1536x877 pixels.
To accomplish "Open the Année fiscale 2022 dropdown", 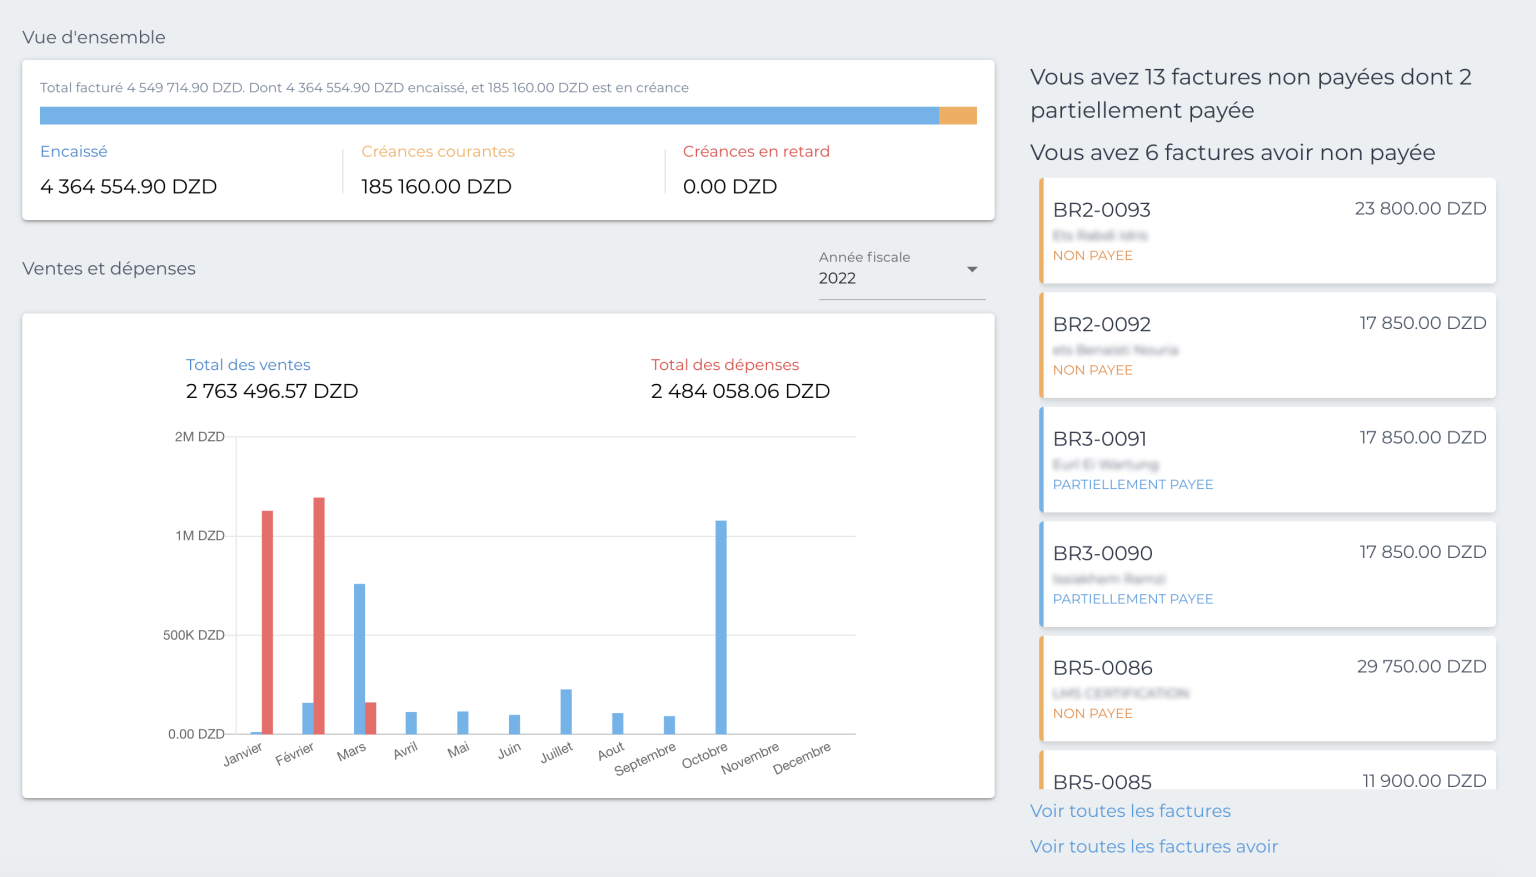I will (x=899, y=268).
